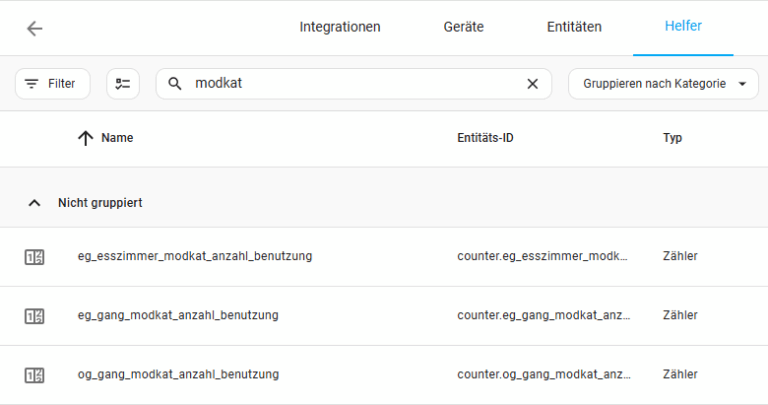Sort by Entitäts-ID column header
768x405 pixels.
[485, 138]
